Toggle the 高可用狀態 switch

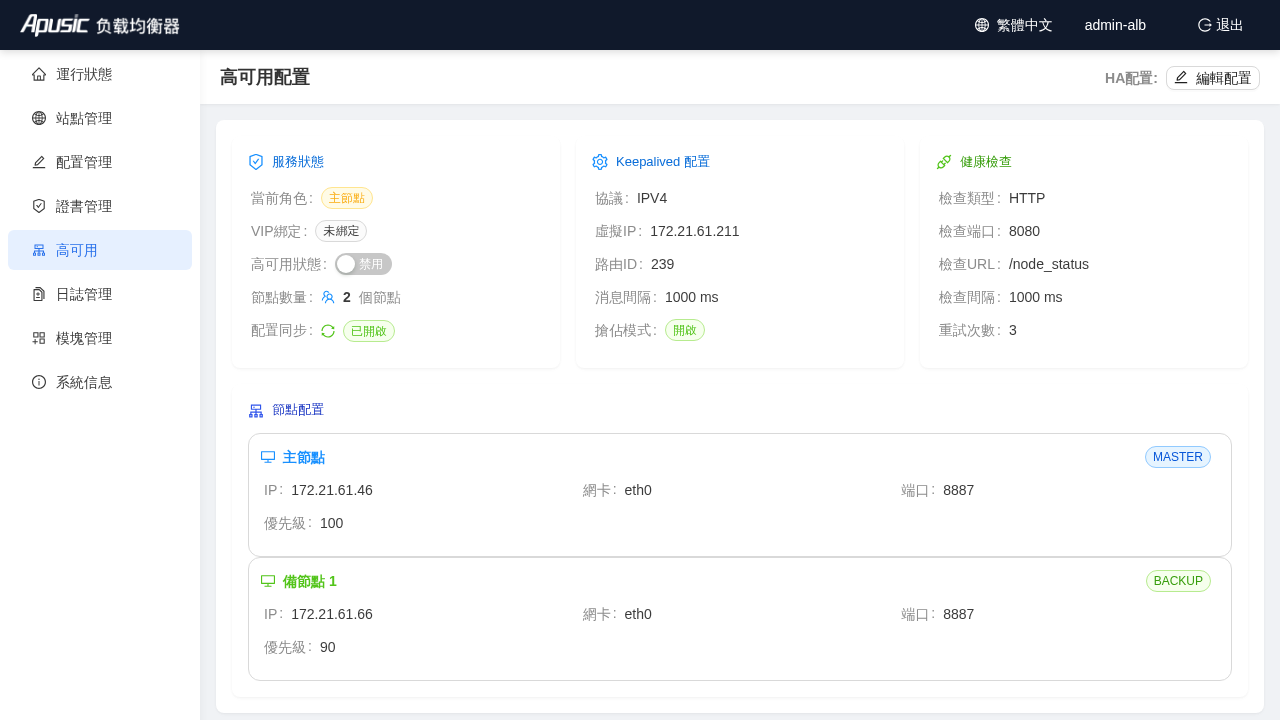tap(363, 264)
